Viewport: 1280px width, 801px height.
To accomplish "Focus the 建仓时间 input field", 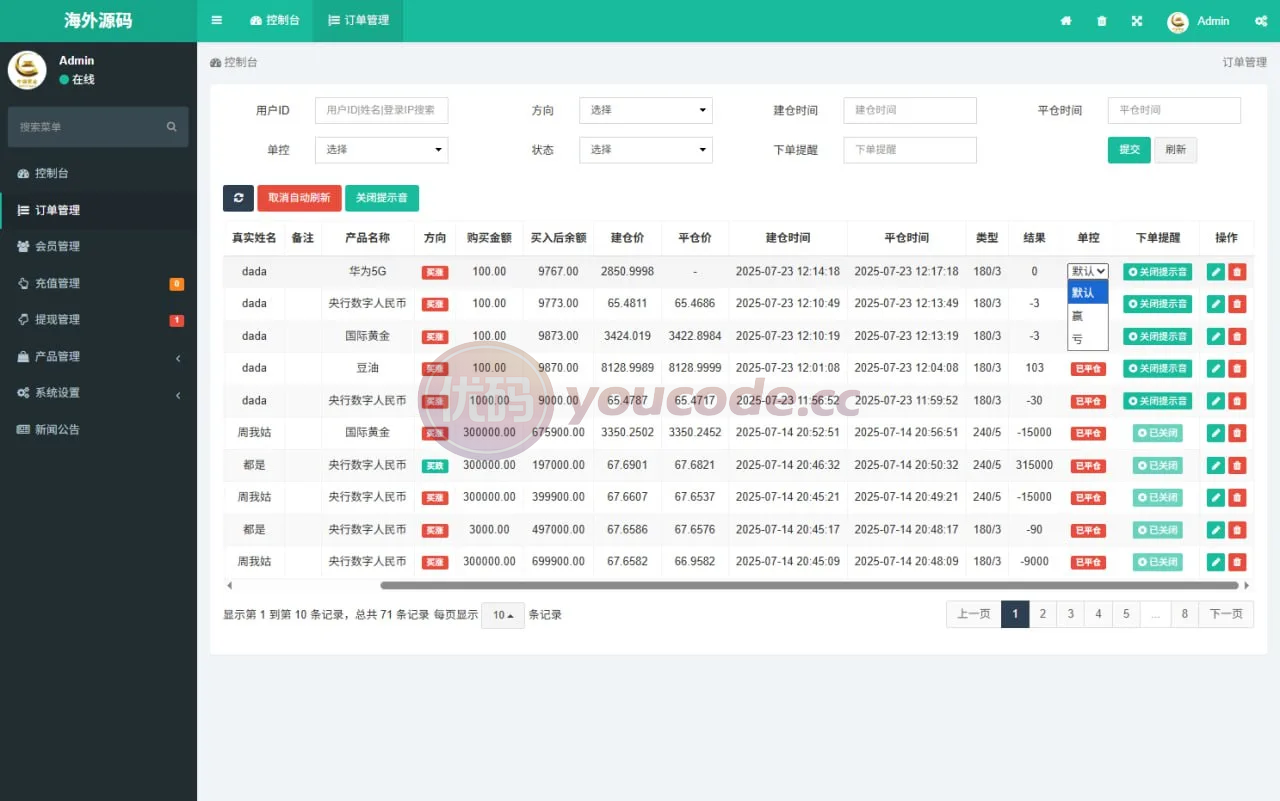I will pyautogui.click(x=910, y=110).
